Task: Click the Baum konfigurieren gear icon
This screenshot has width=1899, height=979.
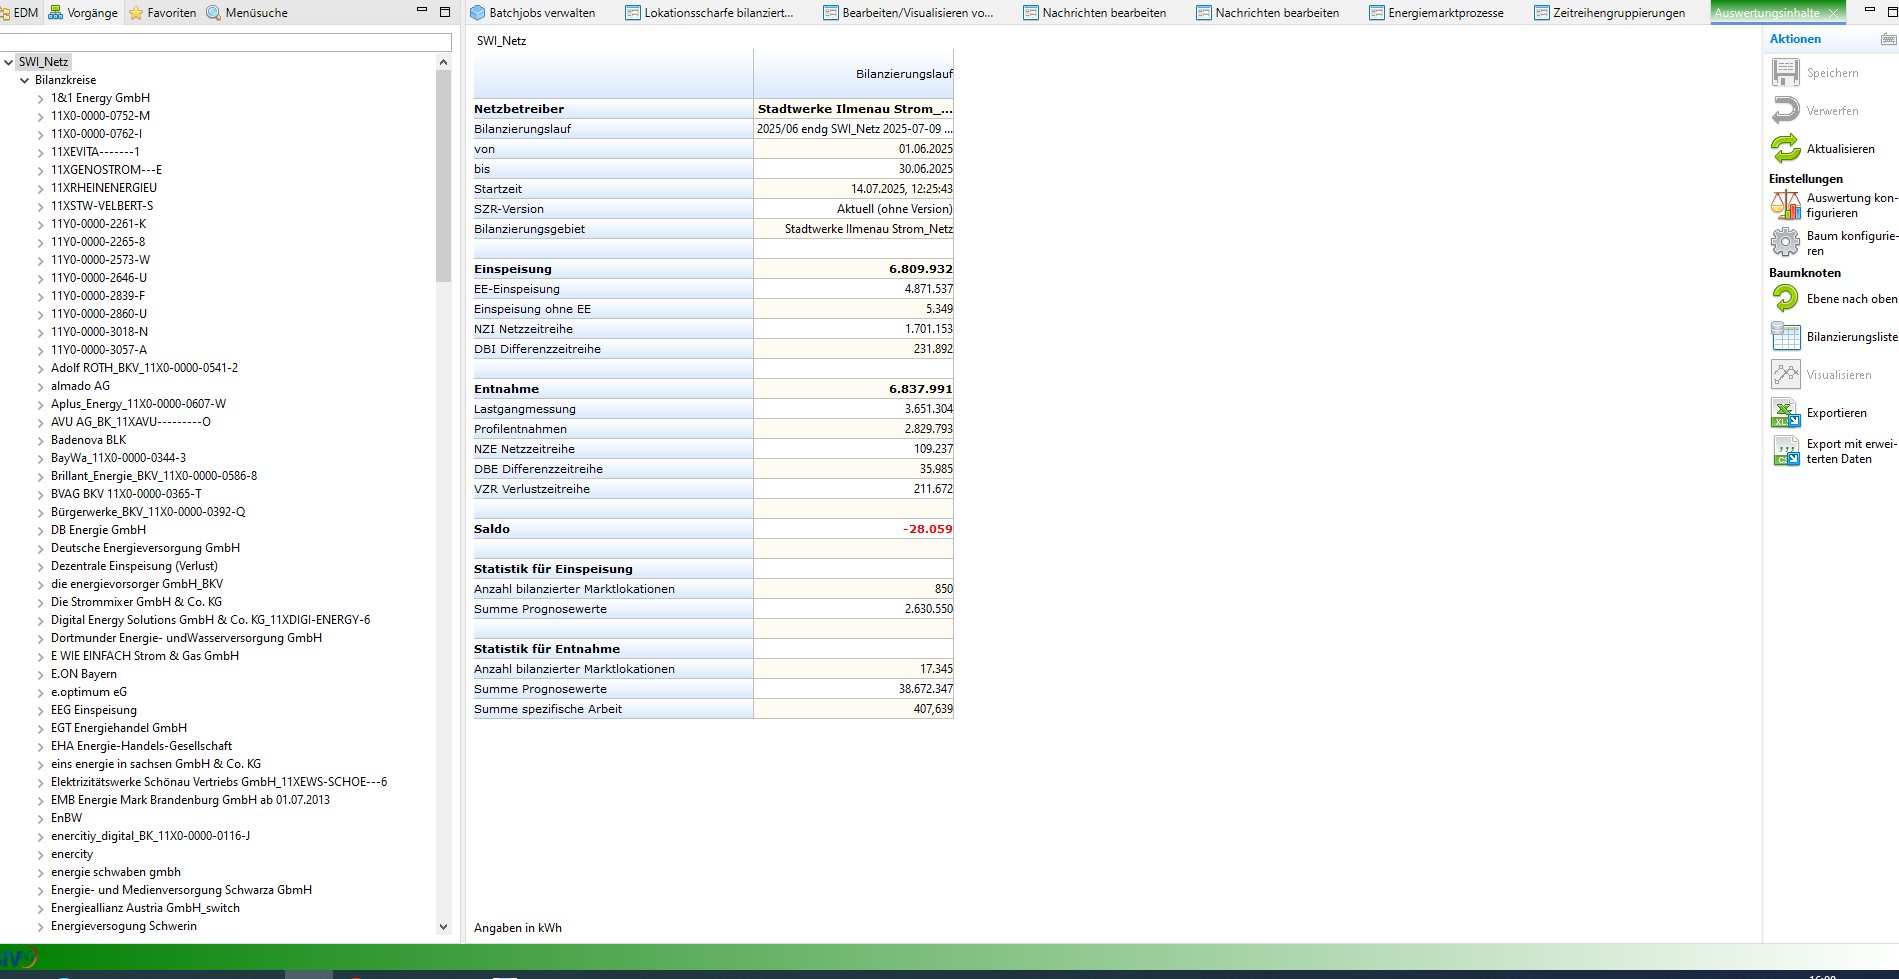Action: [1785, 243]
